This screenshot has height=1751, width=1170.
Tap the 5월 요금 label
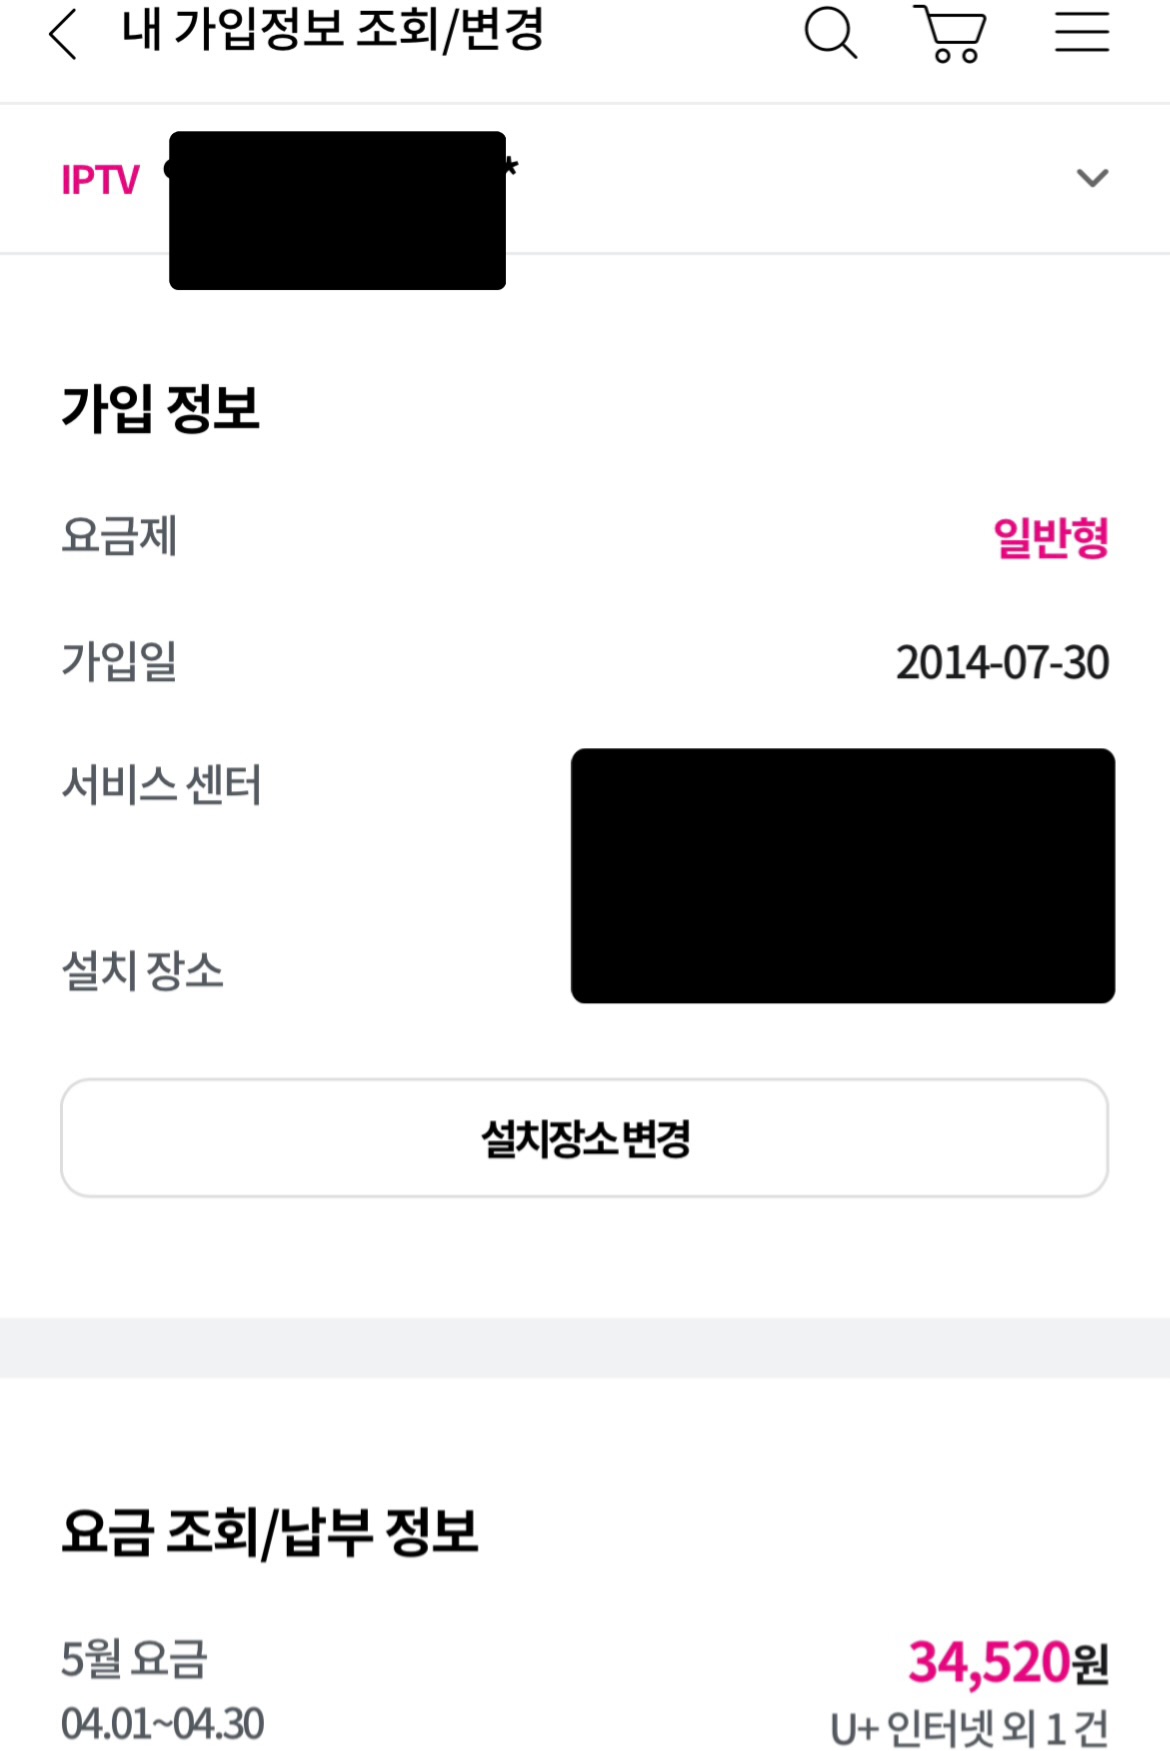[x=134, y=1659]
